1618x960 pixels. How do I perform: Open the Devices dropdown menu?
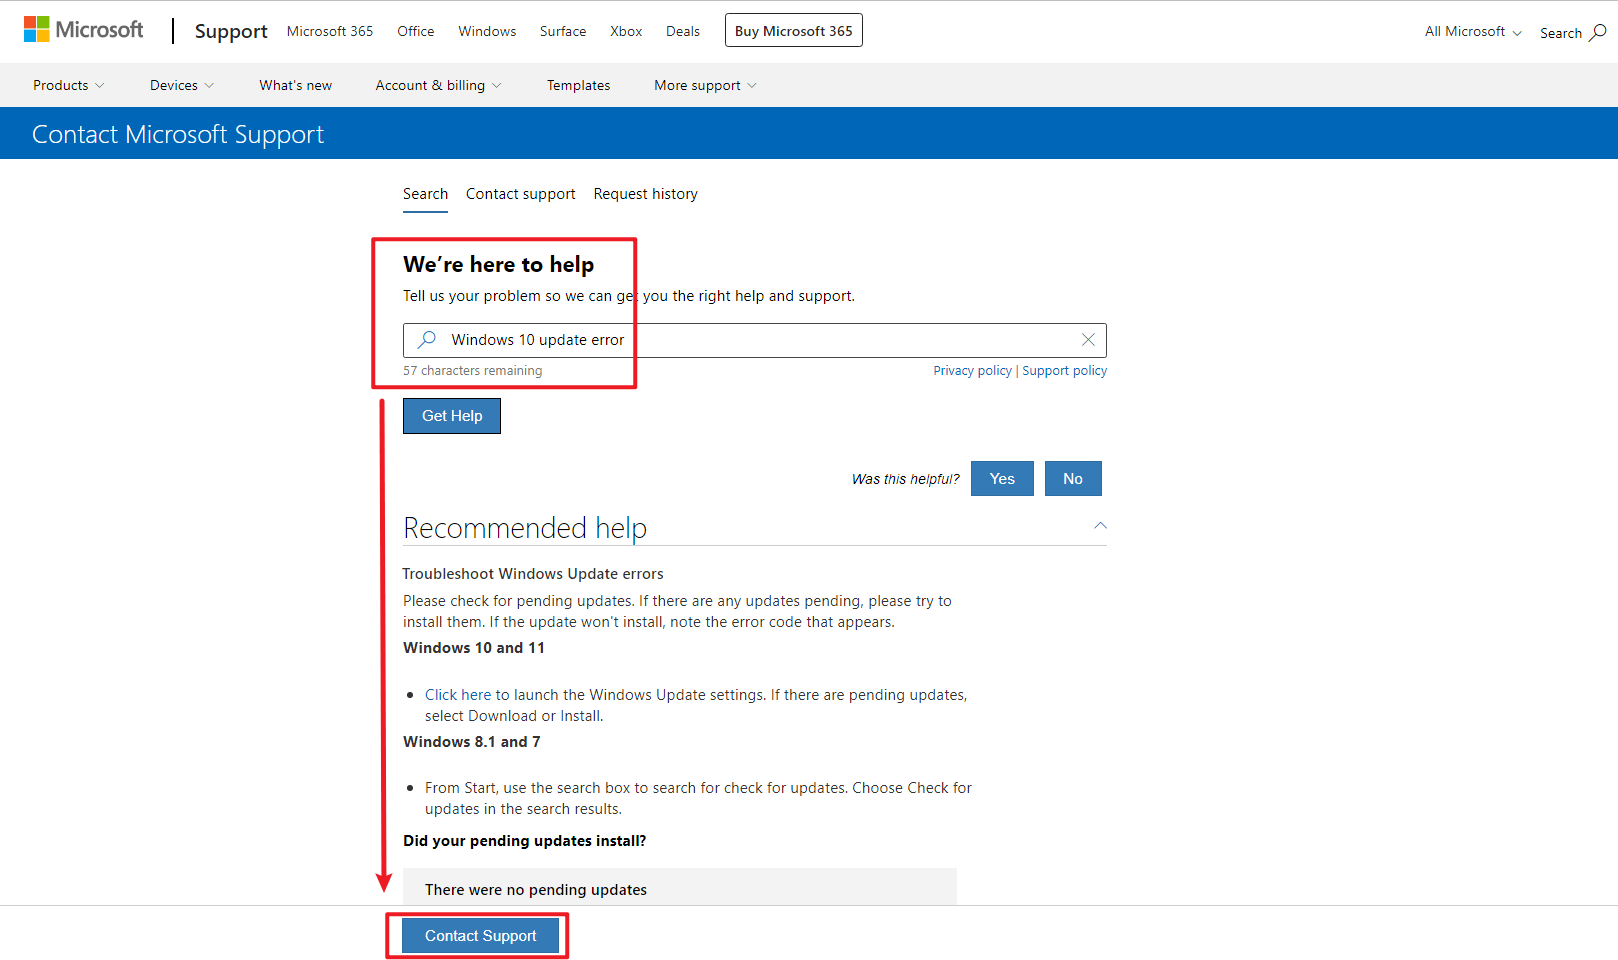(x=181, y=85)
